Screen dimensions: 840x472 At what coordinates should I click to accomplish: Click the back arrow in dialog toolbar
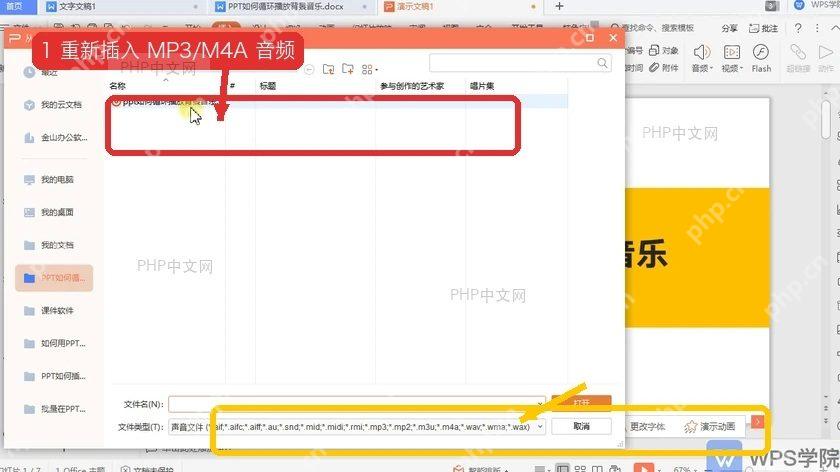pos(309,69)
